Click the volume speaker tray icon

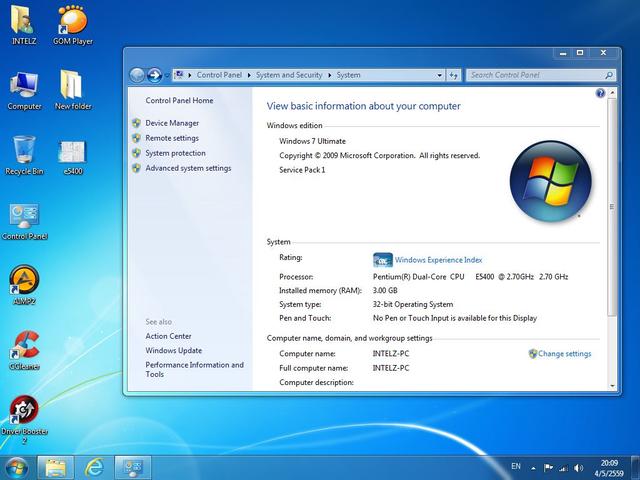pyautogui.click(x=578, y=468)
